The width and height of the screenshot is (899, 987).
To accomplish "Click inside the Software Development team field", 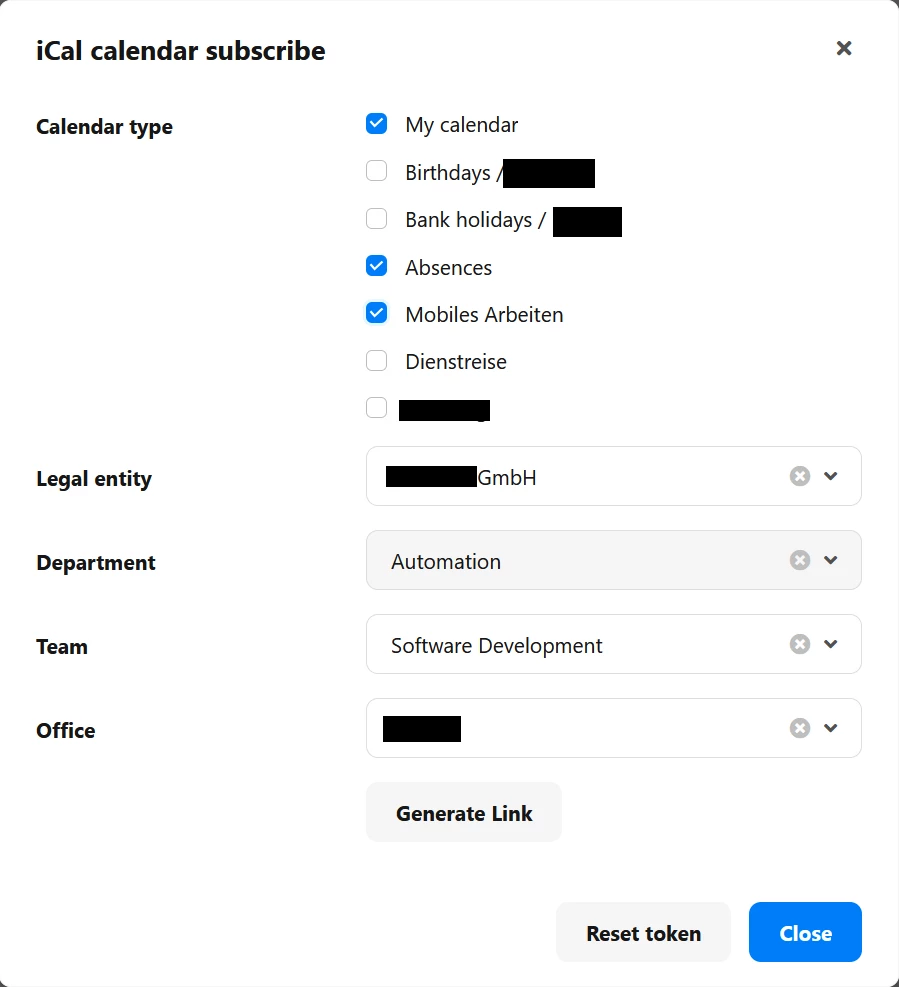I will coord(614,644).
